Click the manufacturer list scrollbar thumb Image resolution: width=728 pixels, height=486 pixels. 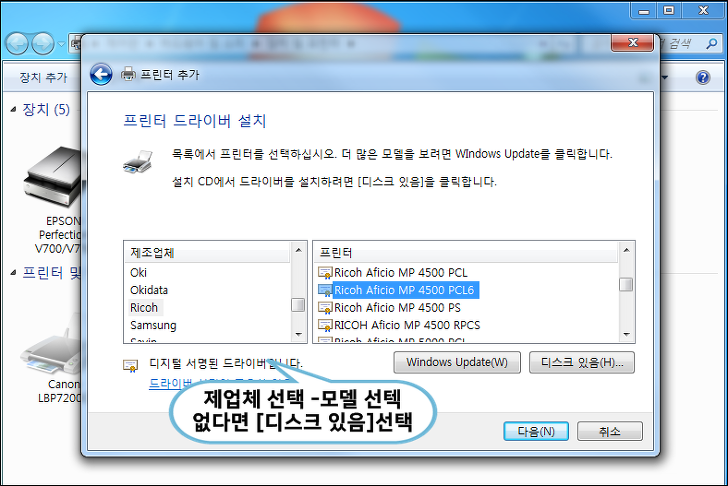point(298,305)
